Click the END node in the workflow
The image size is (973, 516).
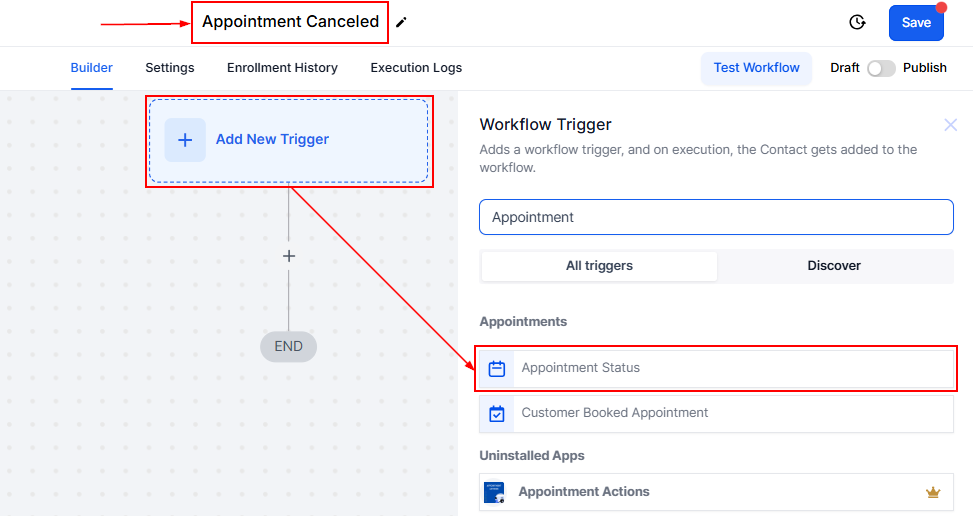pyautogui.click(x=288, y=347)
